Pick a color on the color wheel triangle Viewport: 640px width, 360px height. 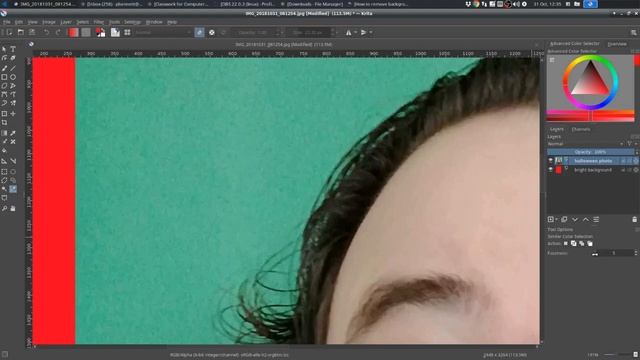click(x=590, y=80)
